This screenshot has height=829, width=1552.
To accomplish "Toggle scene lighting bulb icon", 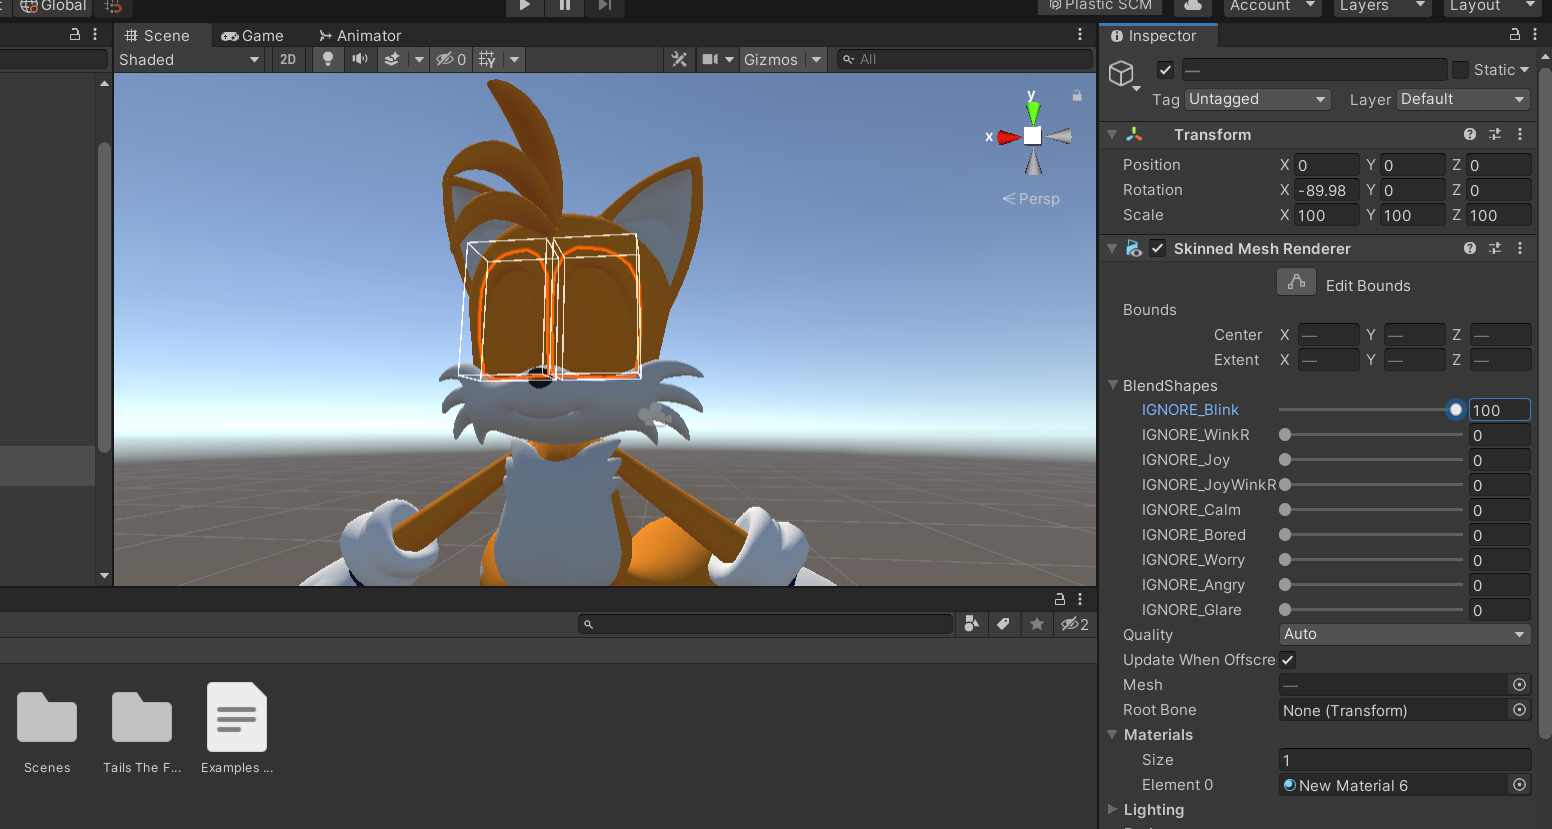I will (327, 59).
